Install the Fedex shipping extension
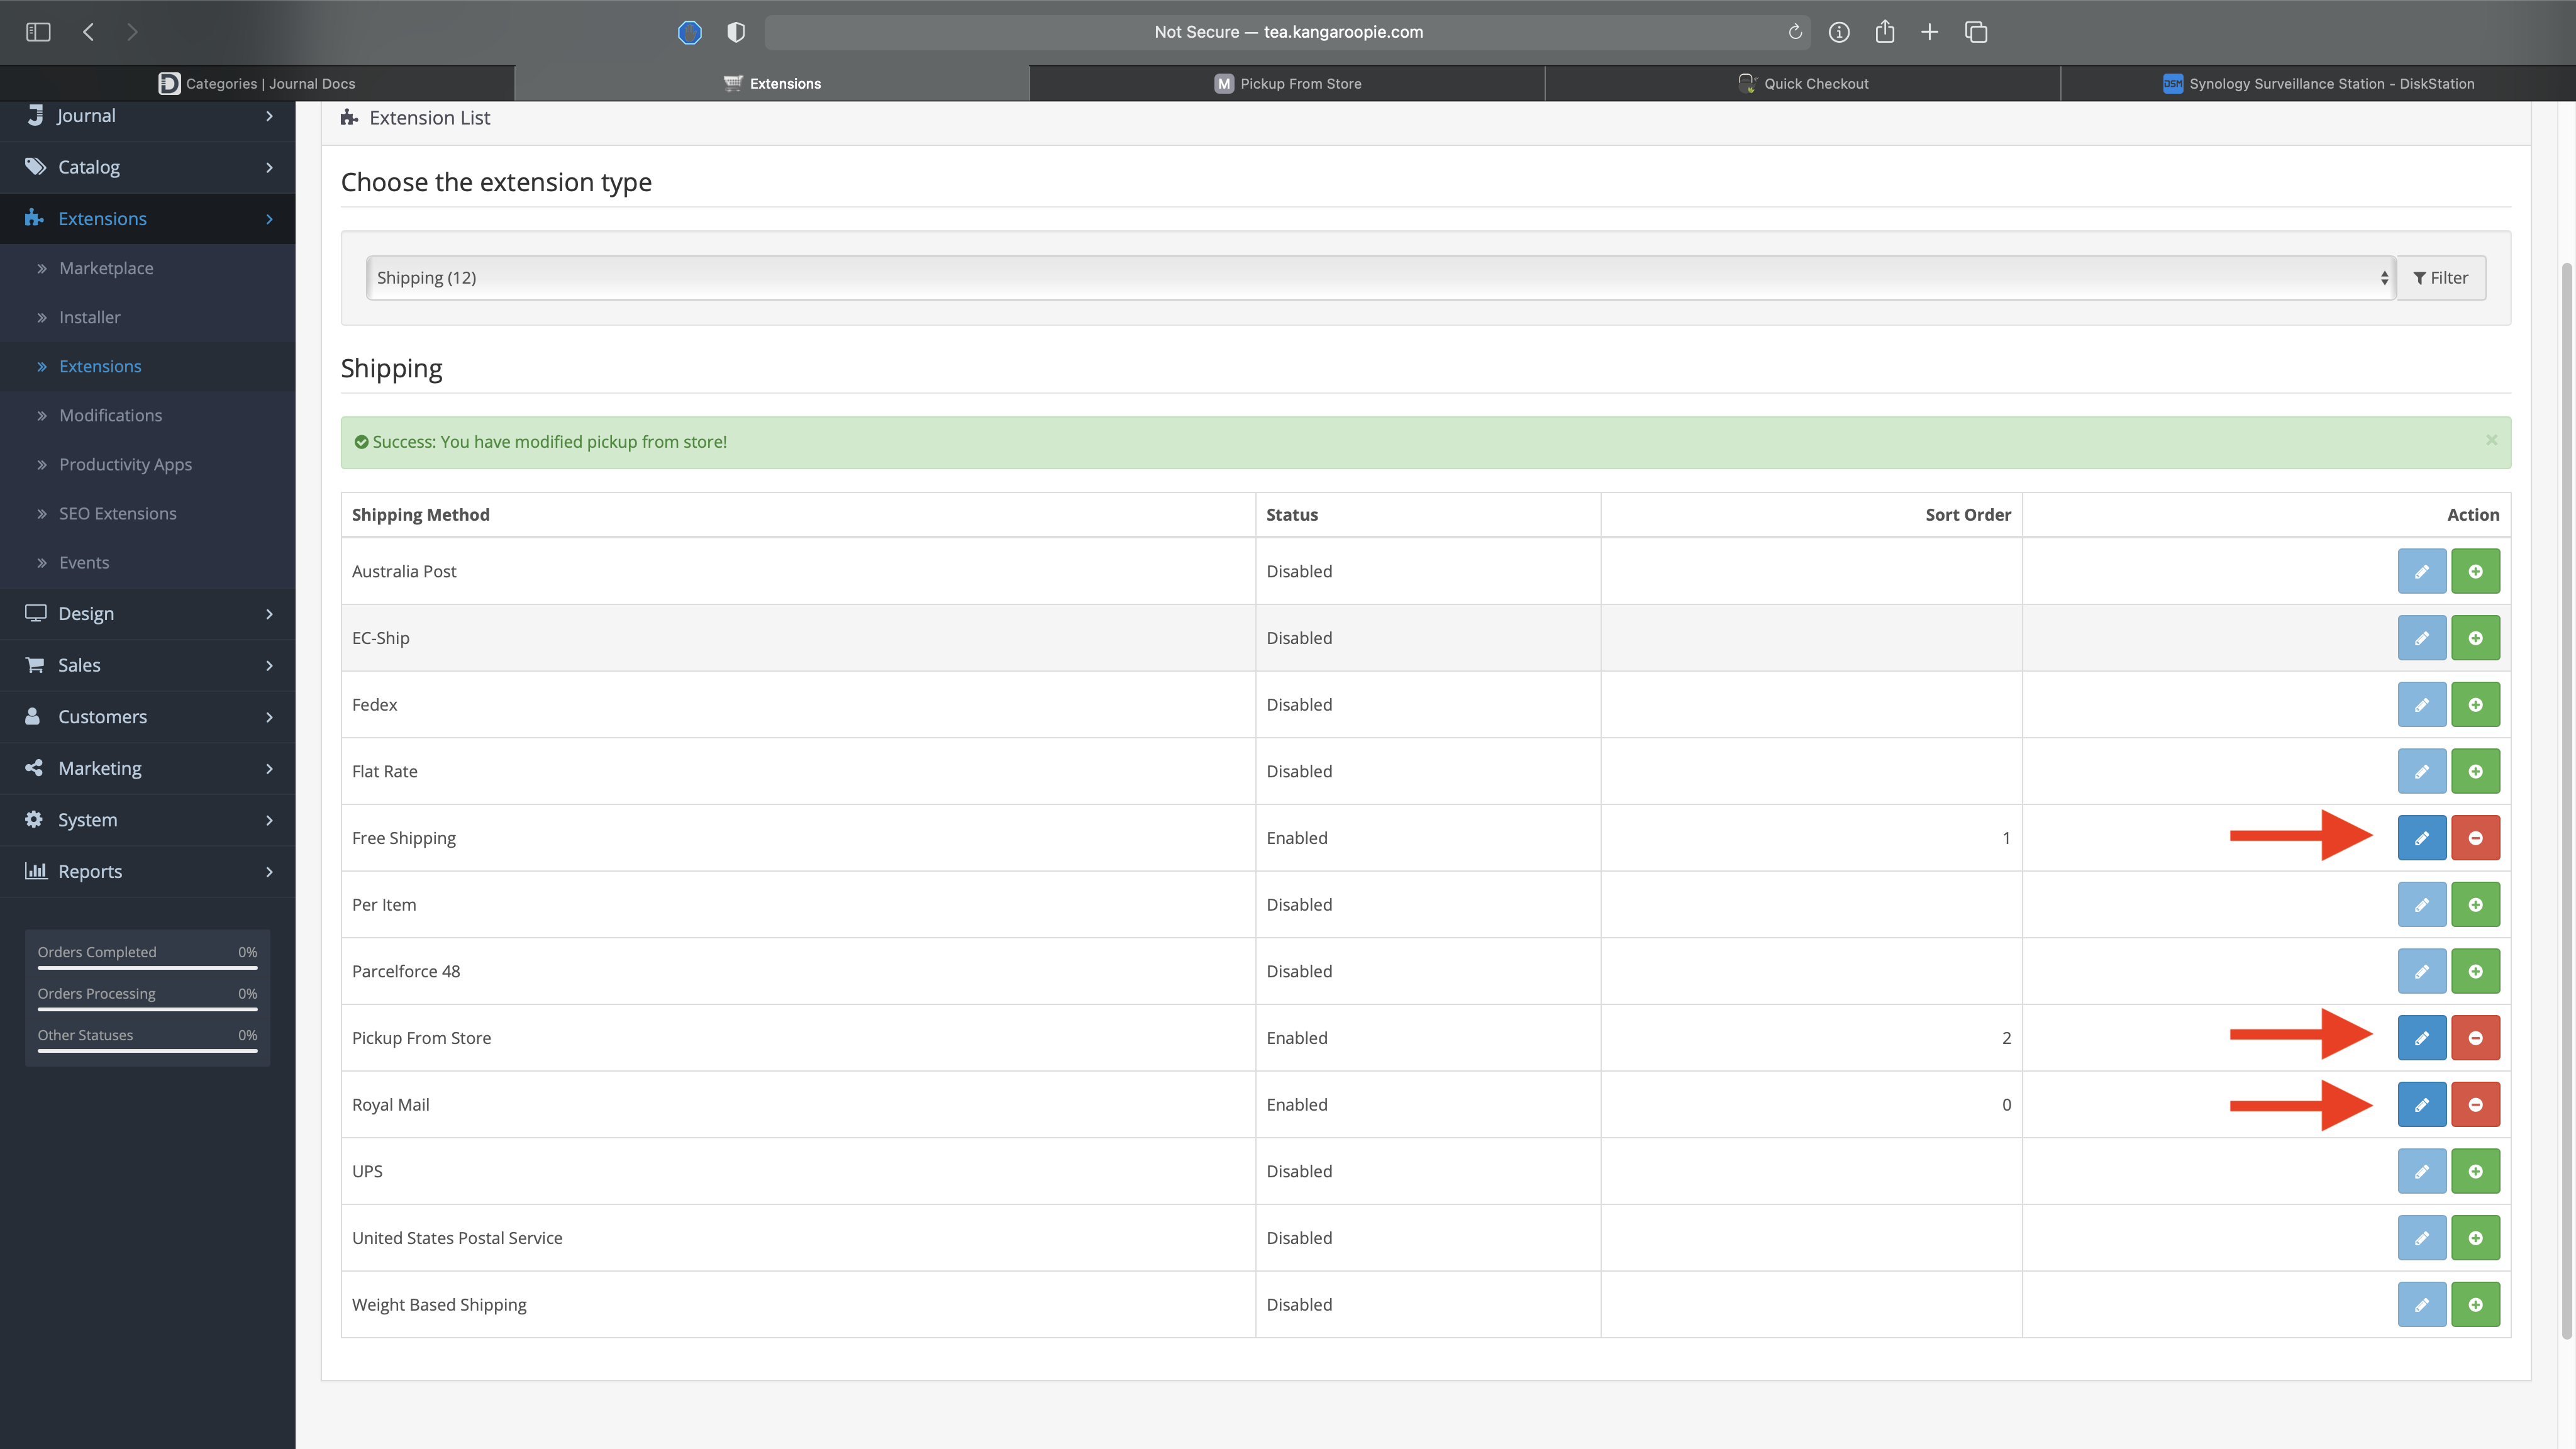Image resolution: width=2576 pixels, height=1449 pixels. click(x=2475, y=704)
